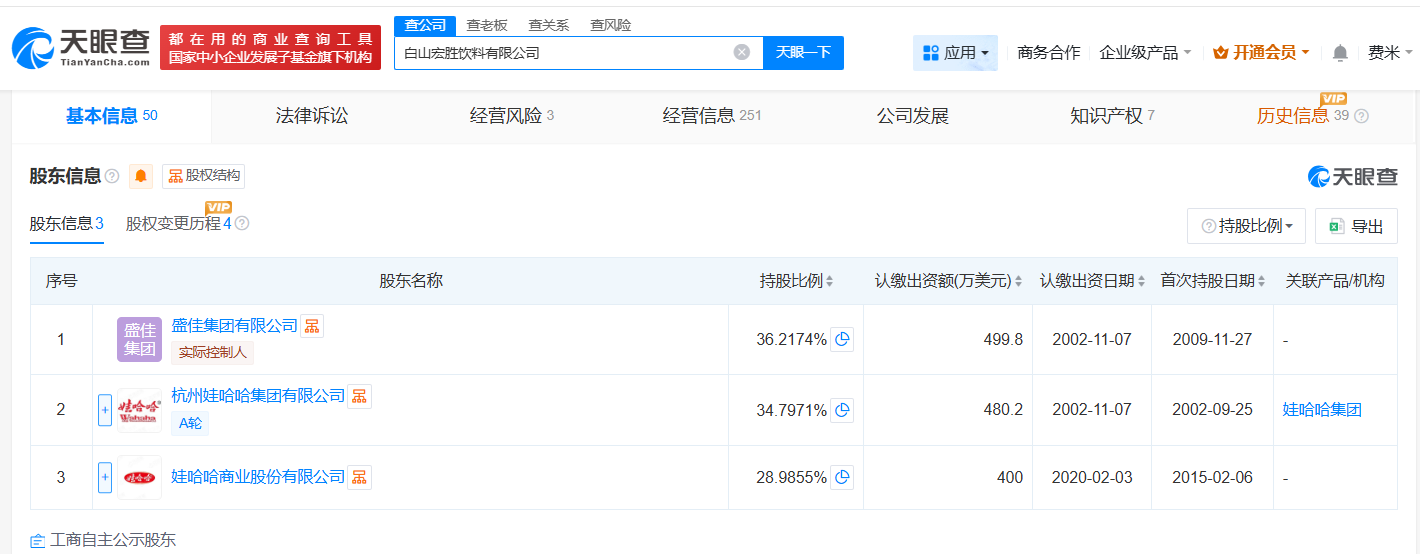Clear the search box with the X icon
The image size is (1420, 554).
click(741, 52)
